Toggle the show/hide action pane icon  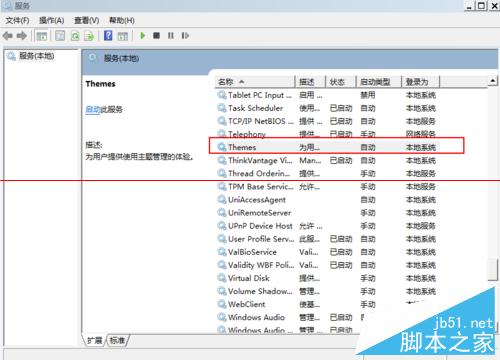pos(123,36)
